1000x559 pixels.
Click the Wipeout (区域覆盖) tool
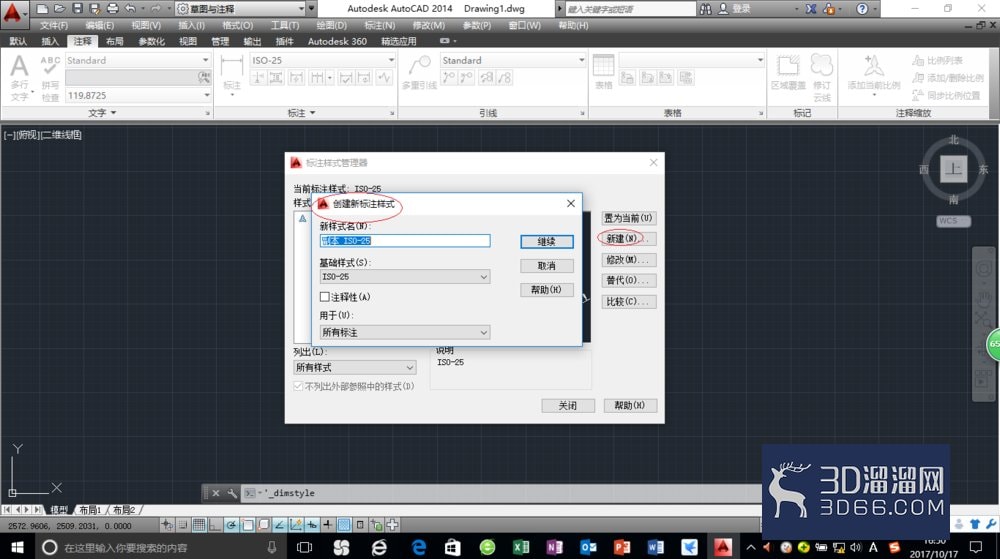click(788, 71)
